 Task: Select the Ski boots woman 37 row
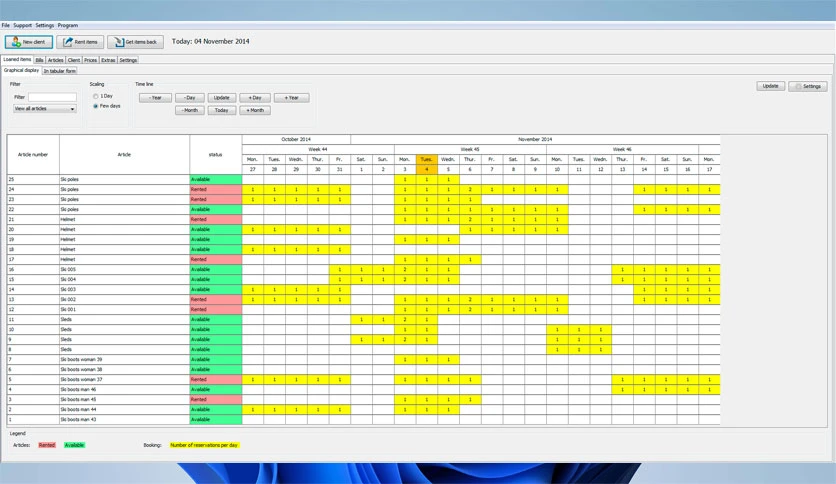point(364,380)
